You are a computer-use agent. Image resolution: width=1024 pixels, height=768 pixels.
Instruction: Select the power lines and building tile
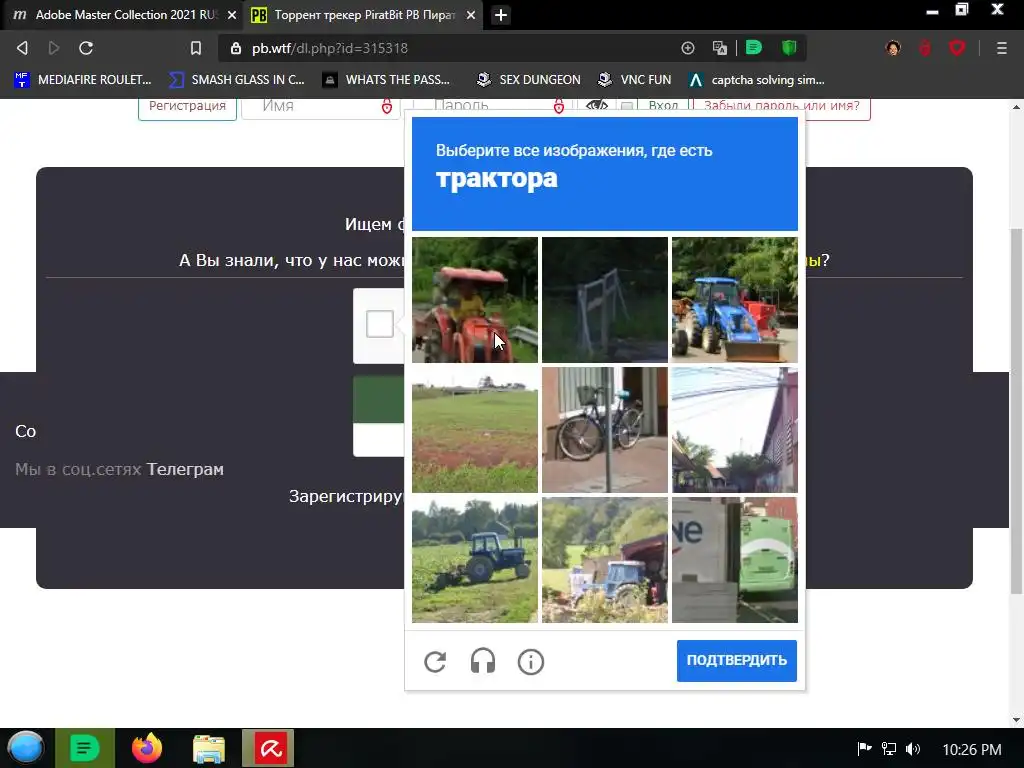[735, 430]
